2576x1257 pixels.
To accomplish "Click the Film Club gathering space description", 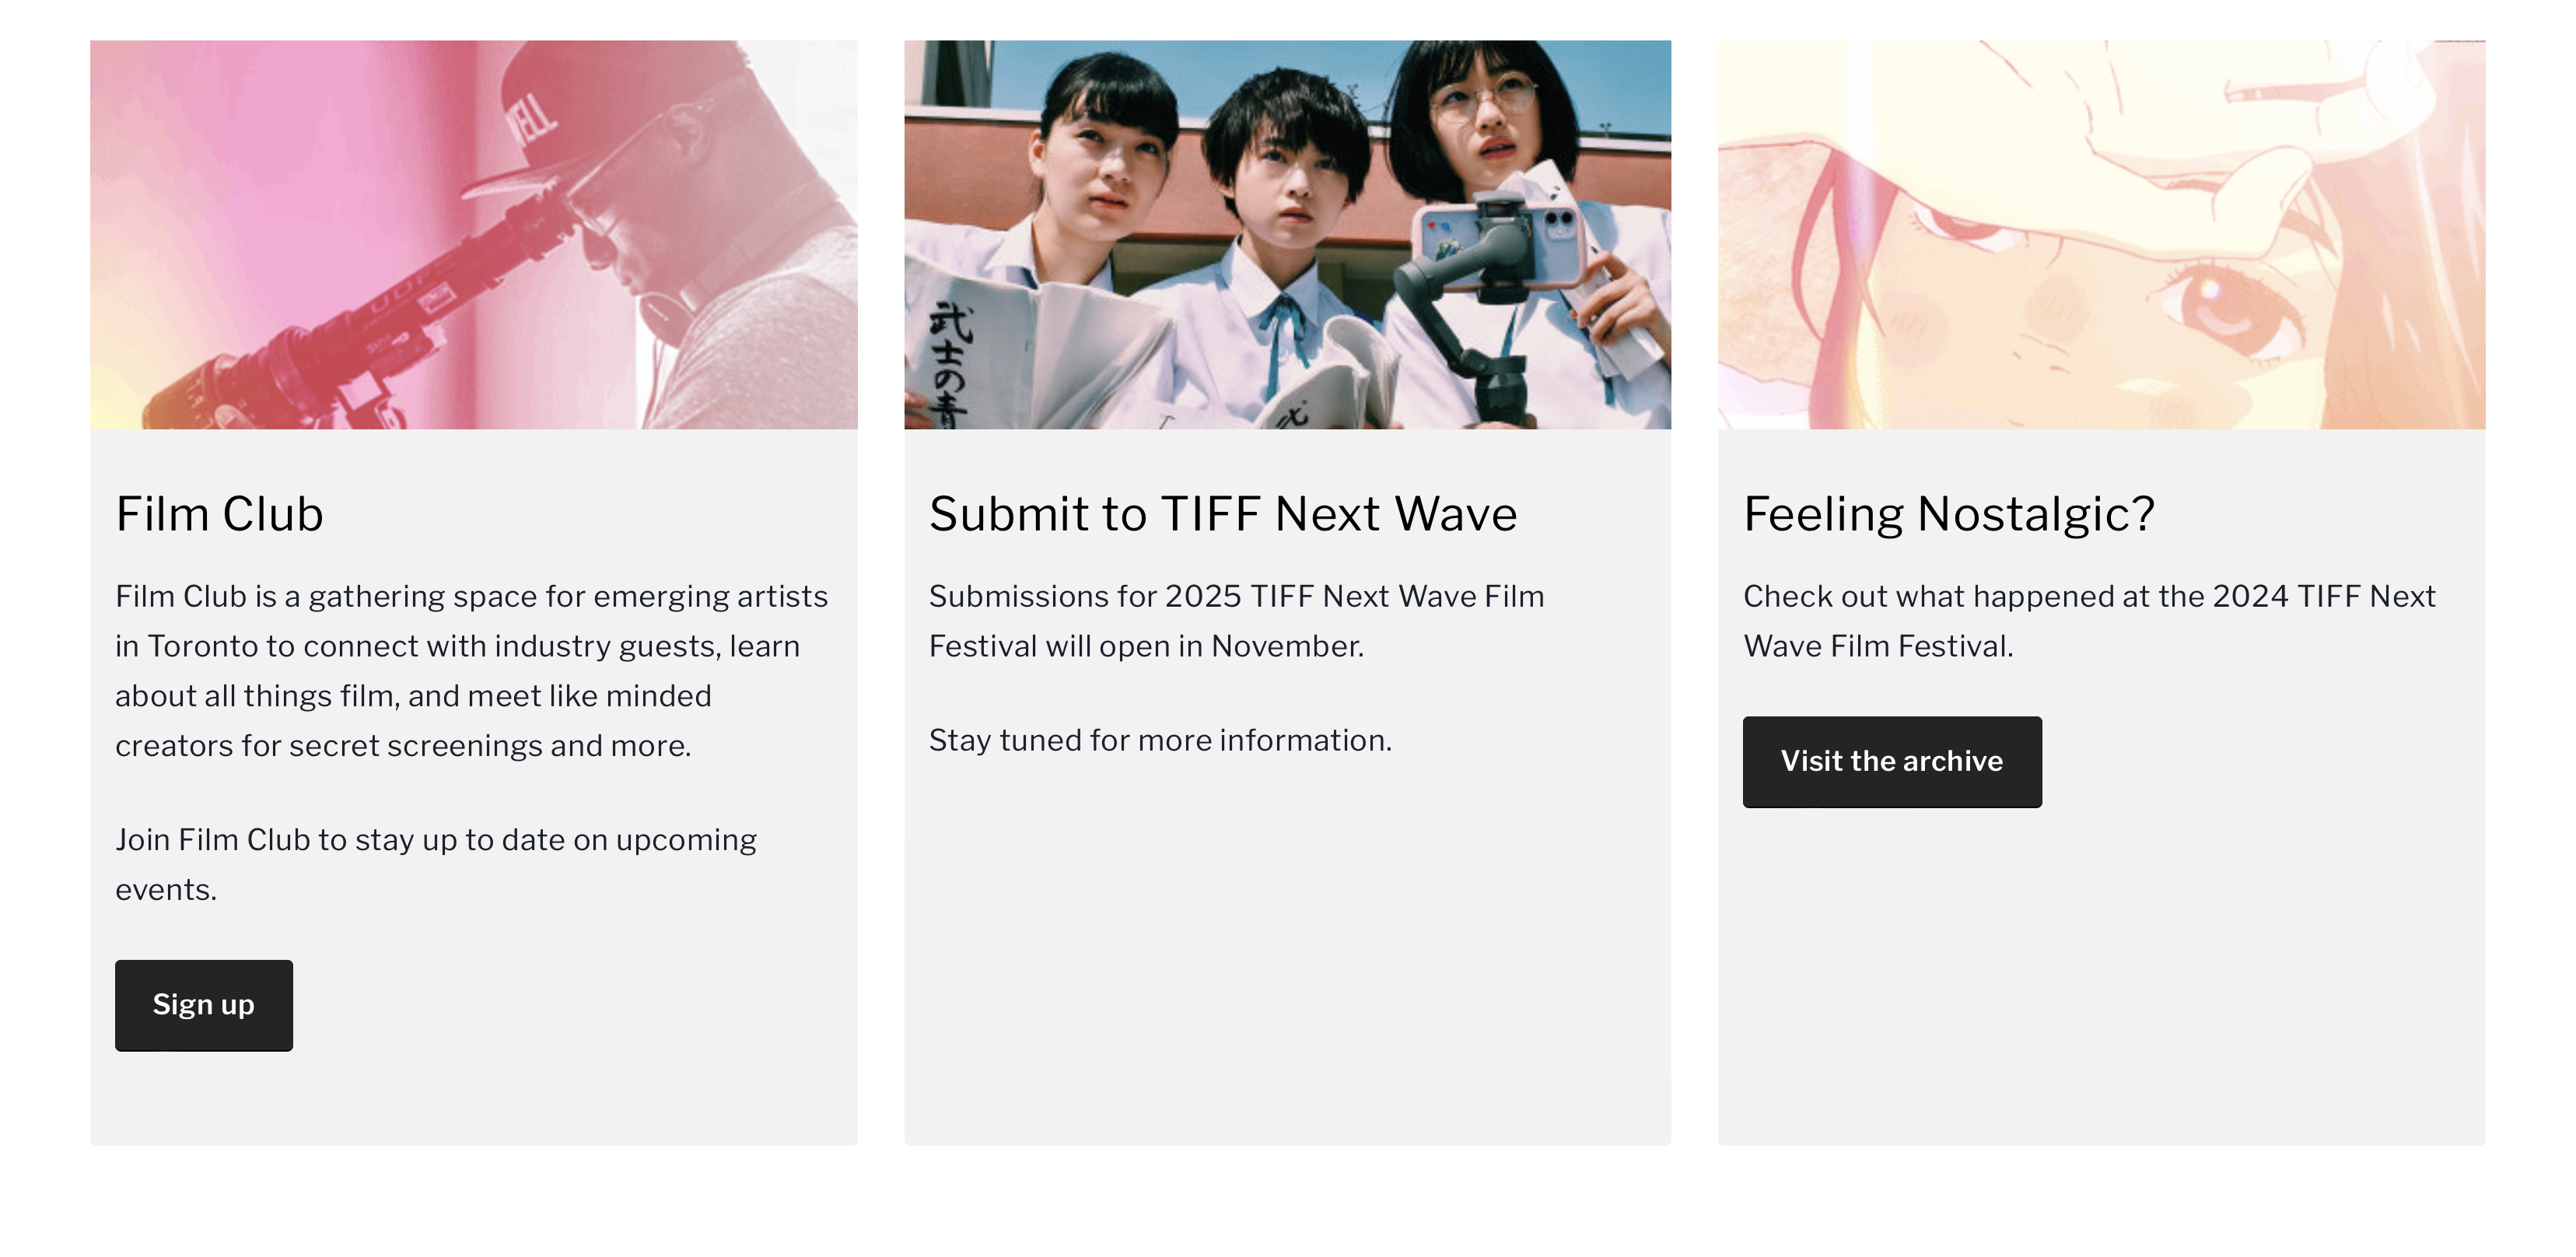I will point(471,670).
